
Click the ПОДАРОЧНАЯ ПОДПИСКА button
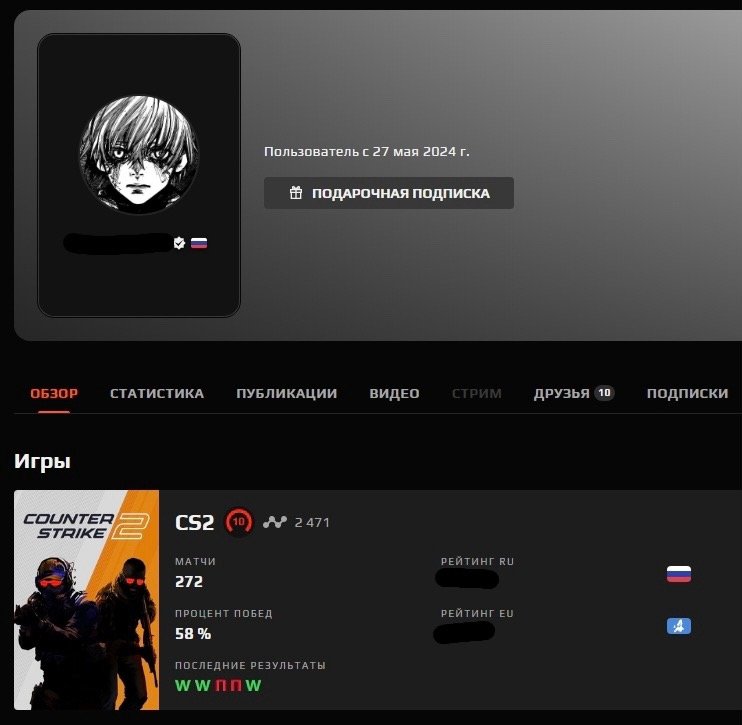click(x=389, y=193)
